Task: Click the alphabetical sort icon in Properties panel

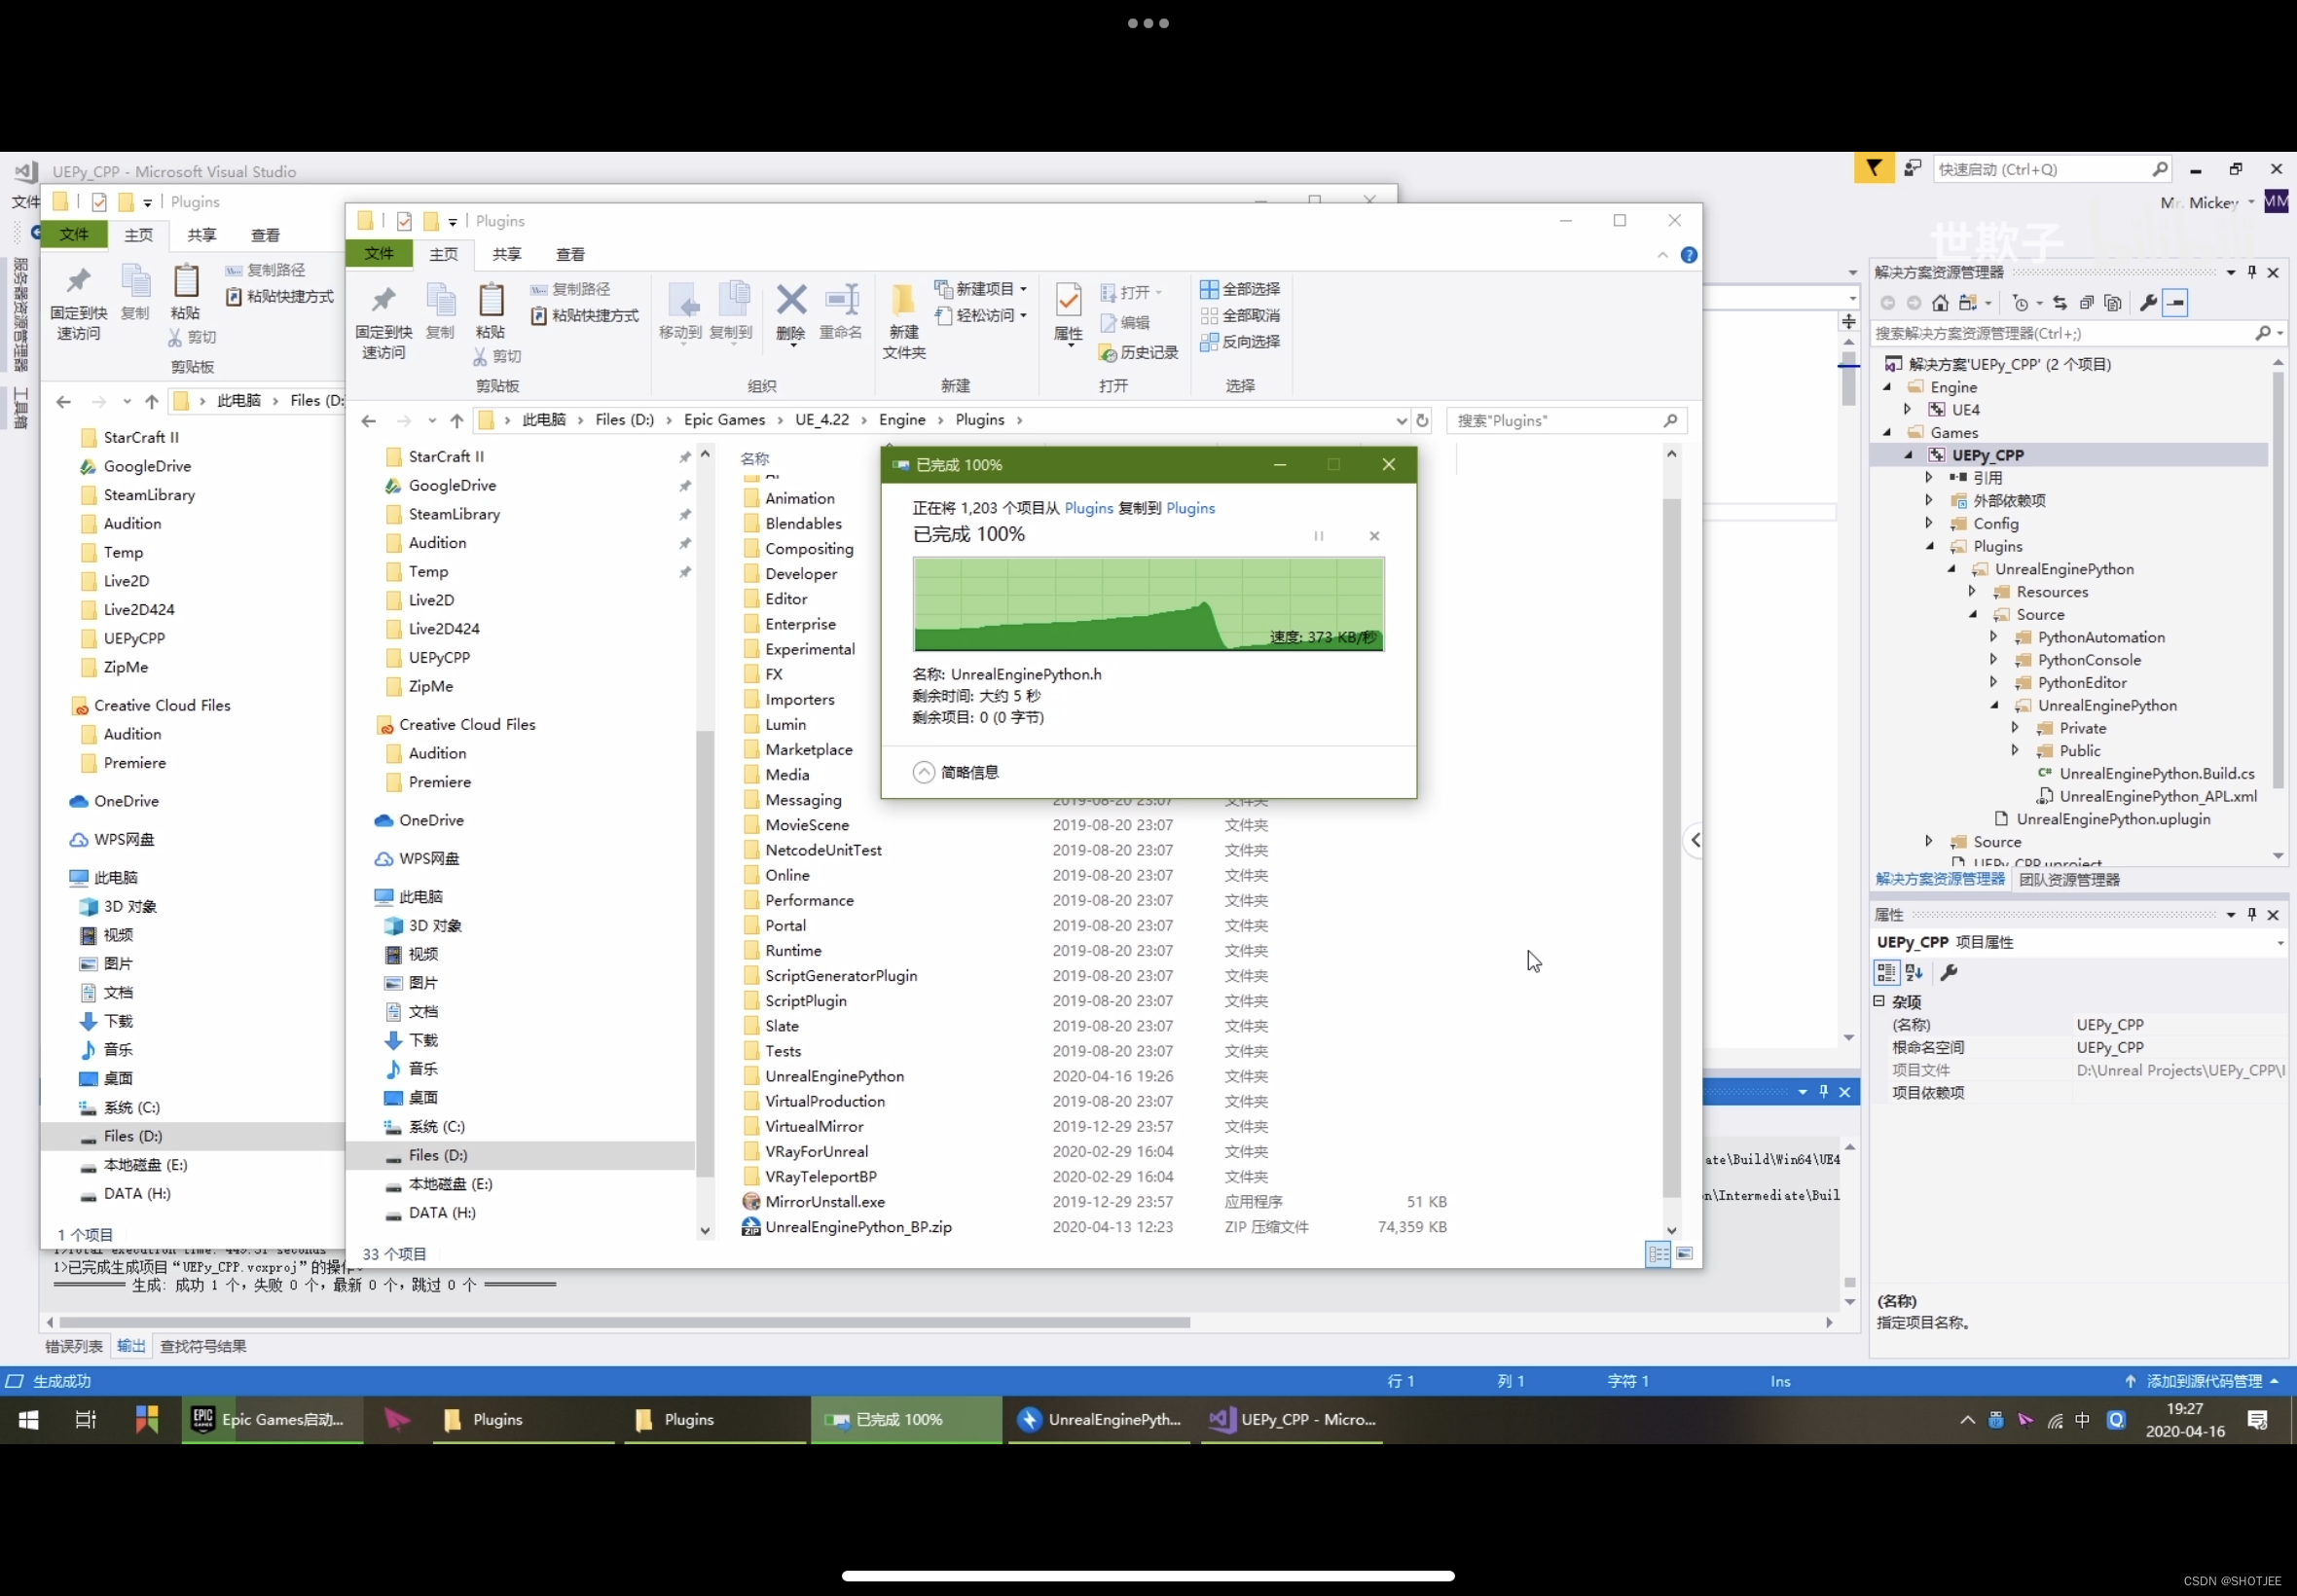Action: coord(1914,972)
